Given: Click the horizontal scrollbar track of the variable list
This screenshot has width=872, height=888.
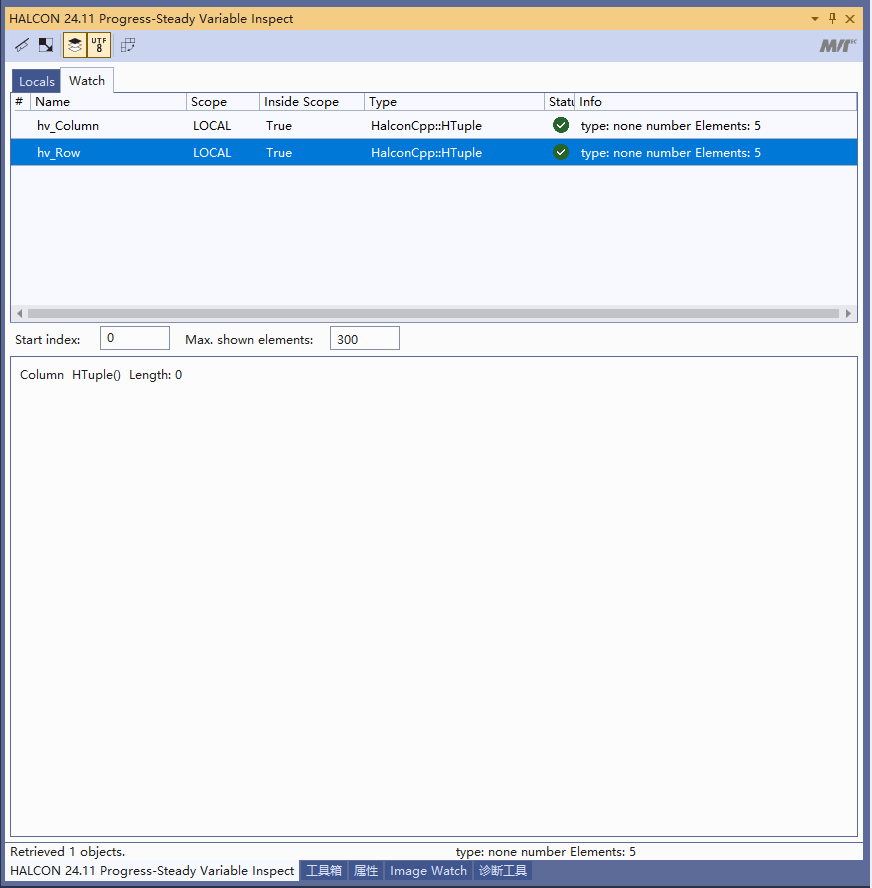Looking at the screenshot, I should 433,314.
